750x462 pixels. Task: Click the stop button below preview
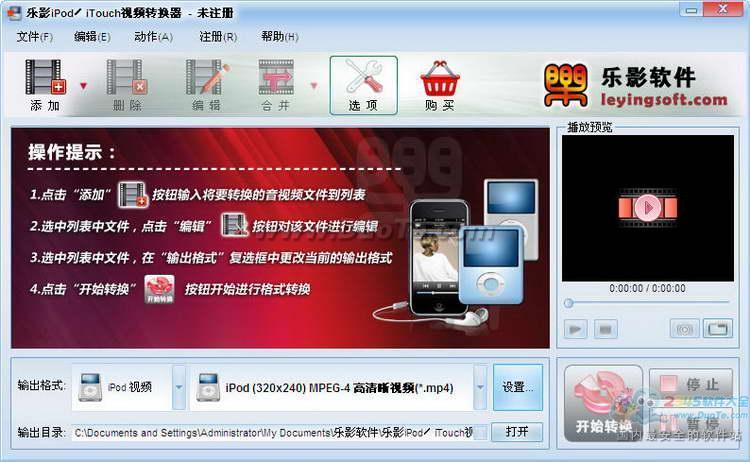(606, 329)
